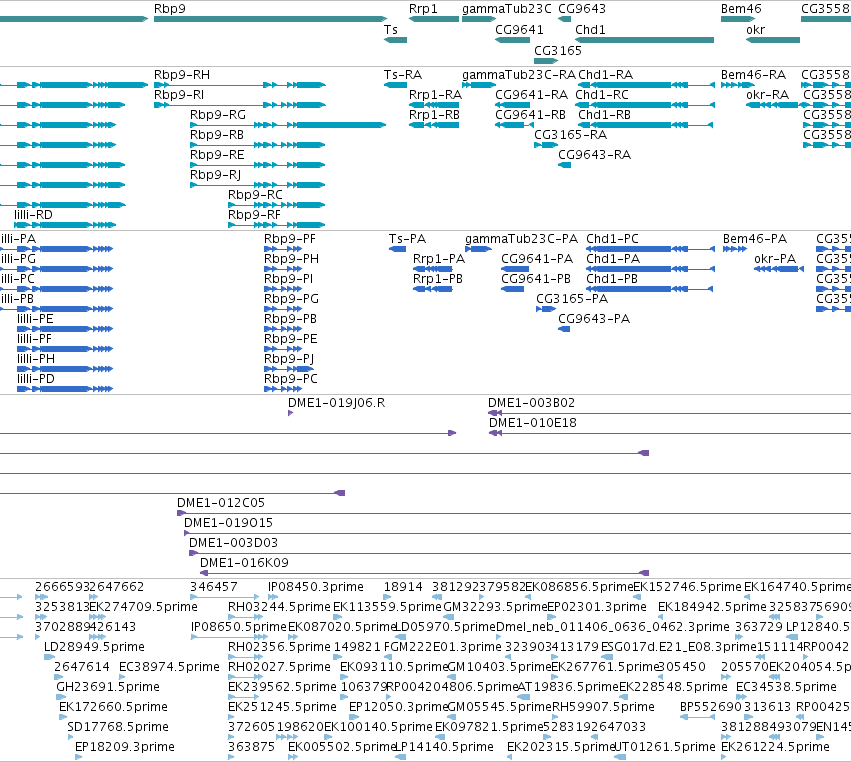Click EST LD28949.5prime

[x=94, y=647]
